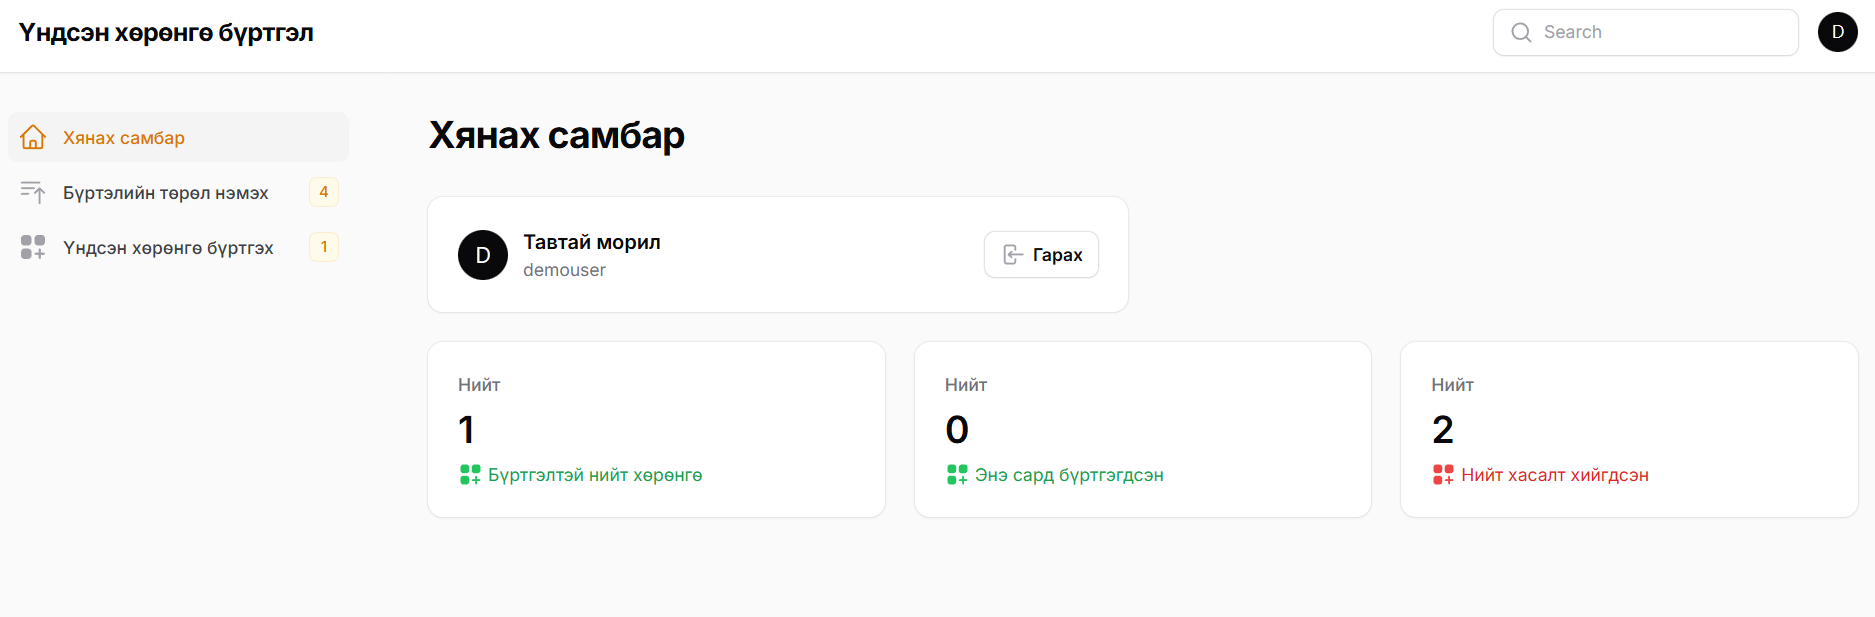This screenshot has height=617, width=1875.
Task: Click the magnifier icon in the search box
Action: [x=1521, y=33]
